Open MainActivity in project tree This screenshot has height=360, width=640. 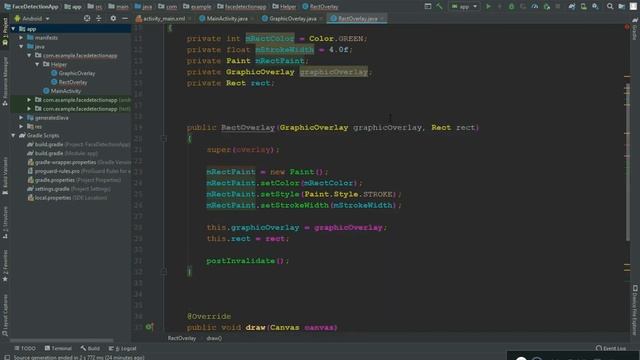62,91
